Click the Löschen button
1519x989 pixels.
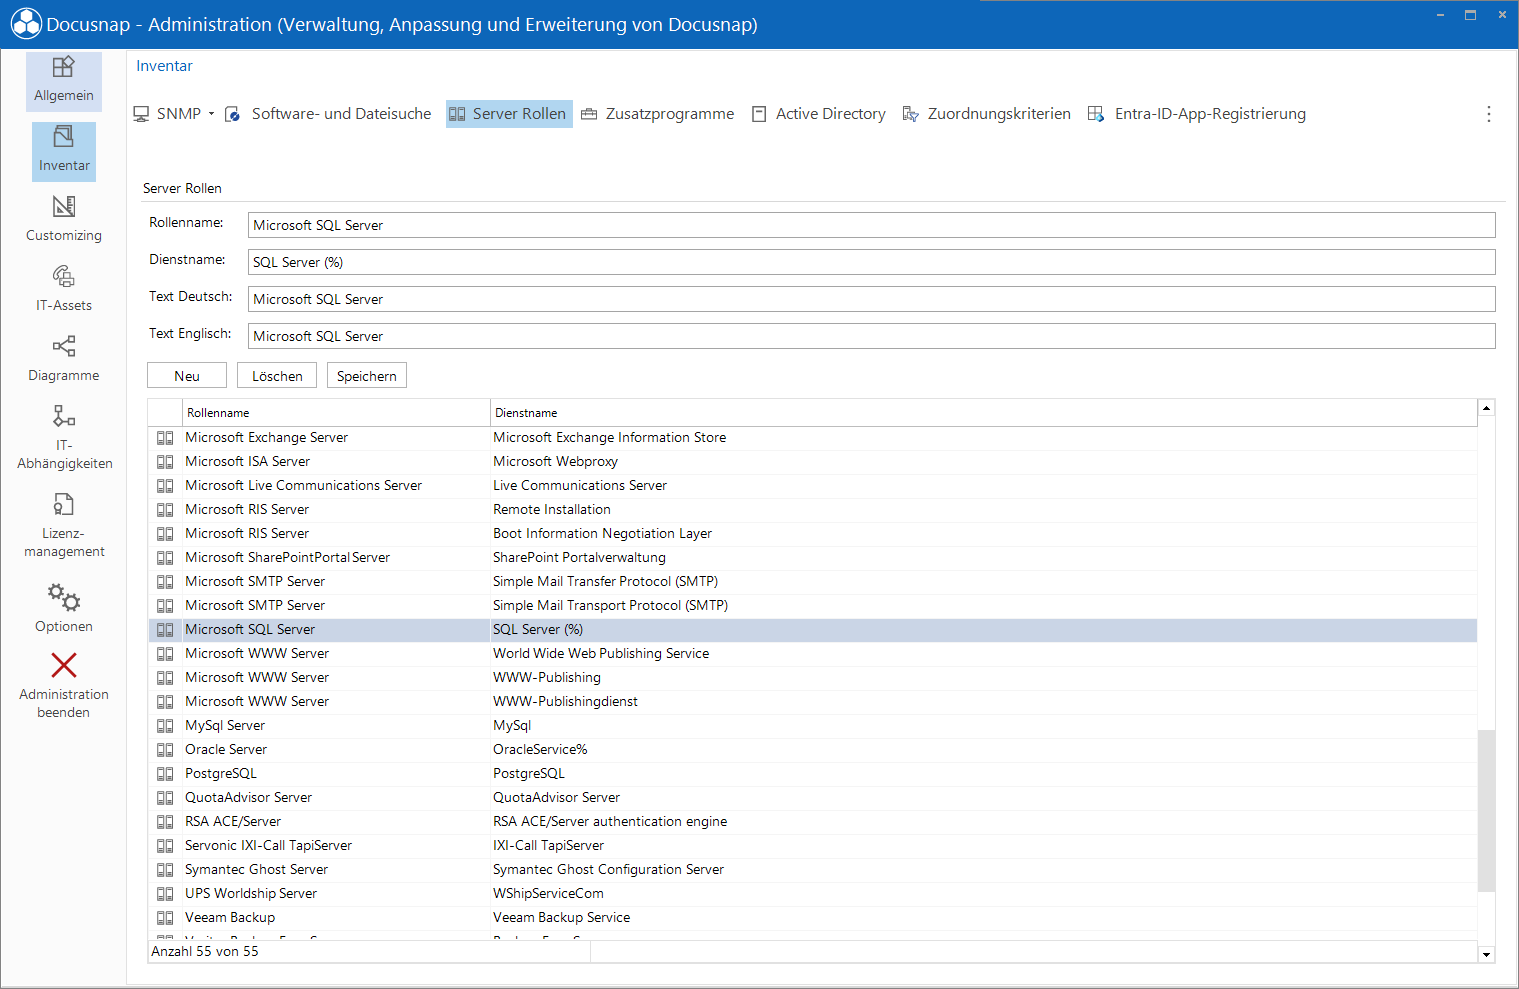pyautogui.click(x=277, y=376)
